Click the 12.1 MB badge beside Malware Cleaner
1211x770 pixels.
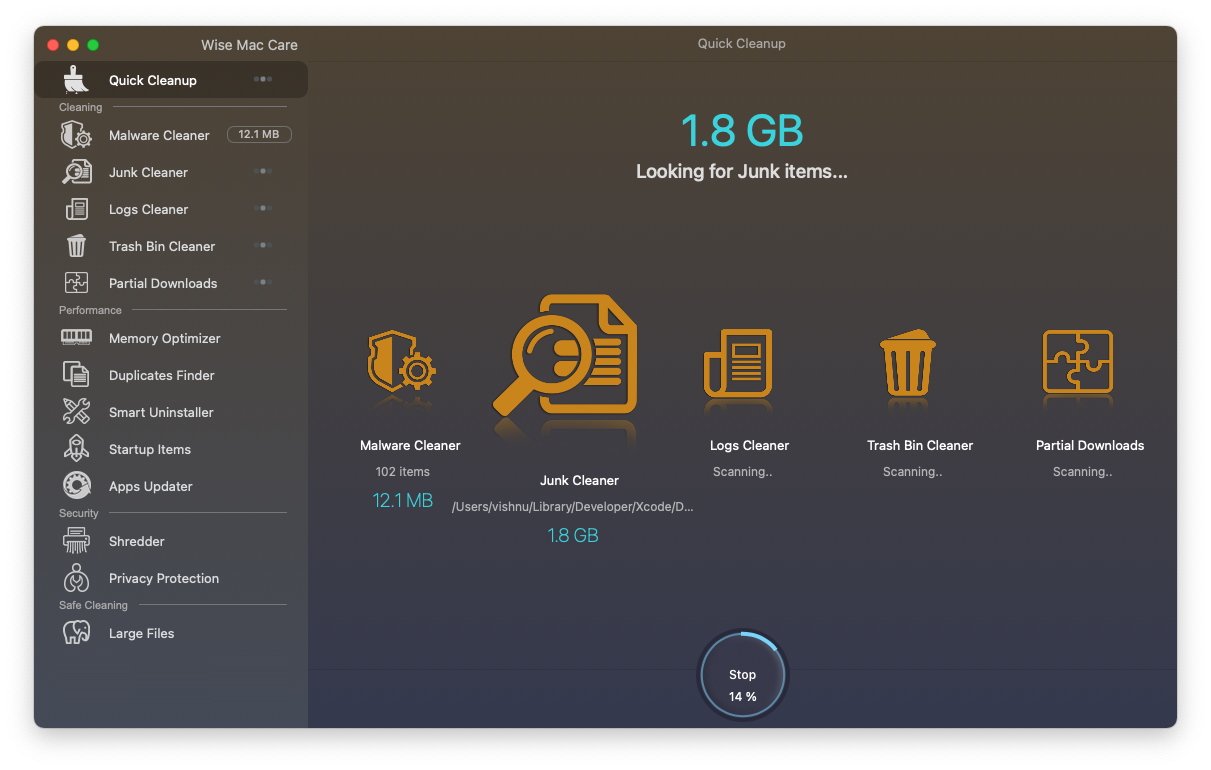259,134
